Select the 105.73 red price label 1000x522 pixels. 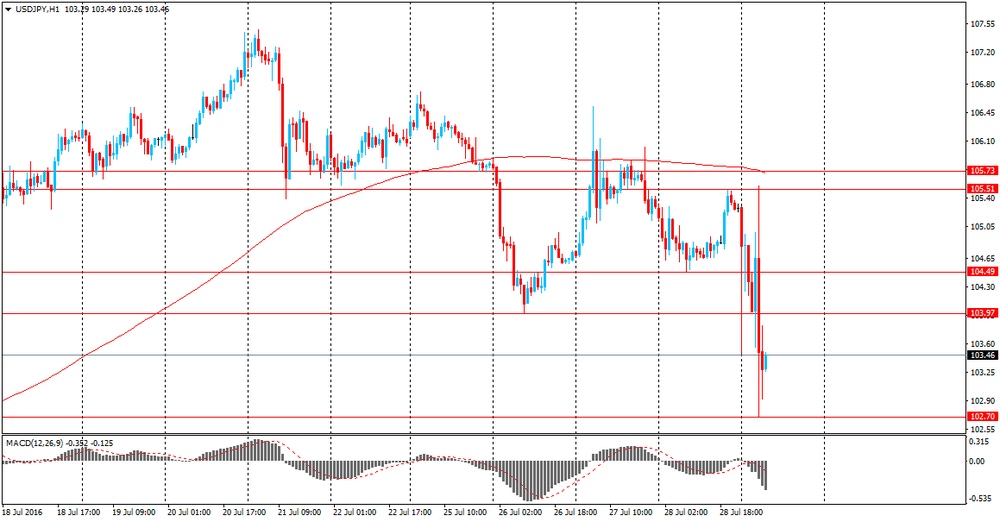pos(982,171)
